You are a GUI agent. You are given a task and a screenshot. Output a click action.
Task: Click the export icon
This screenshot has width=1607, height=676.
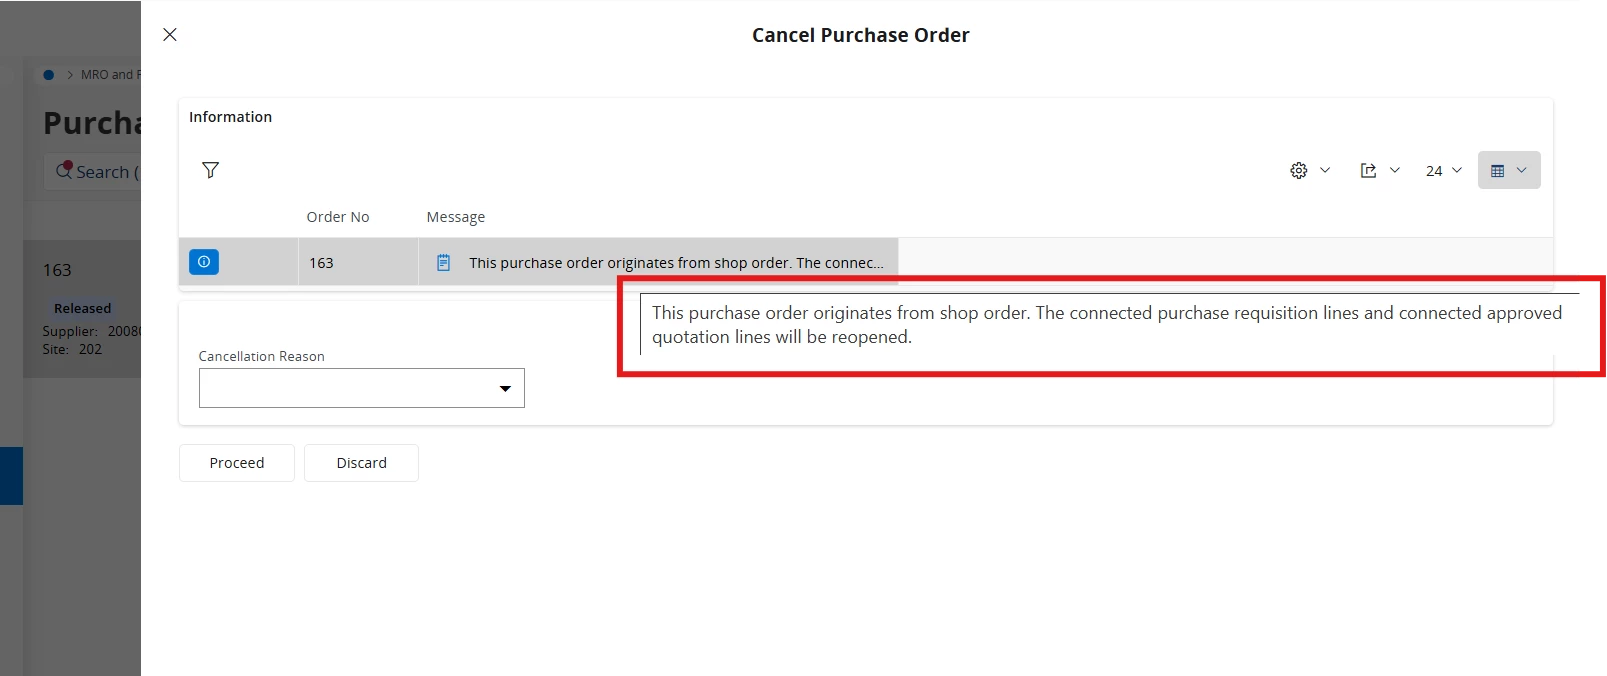coord(1368,171)
